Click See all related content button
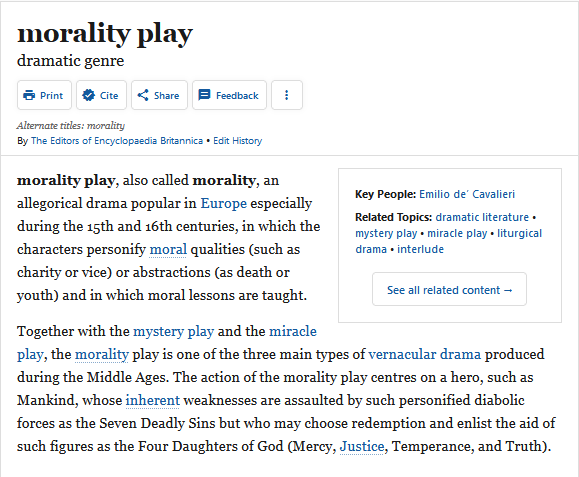 449,289
